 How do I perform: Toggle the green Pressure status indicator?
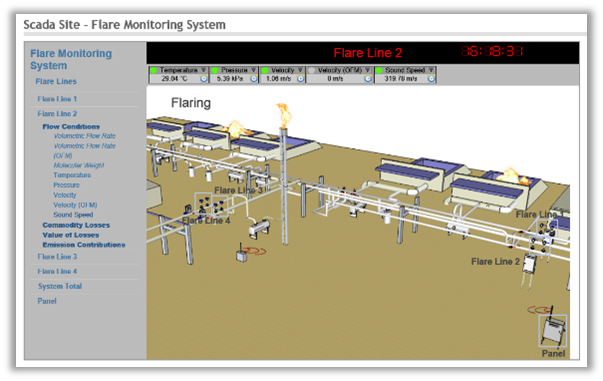click(215, 70)
